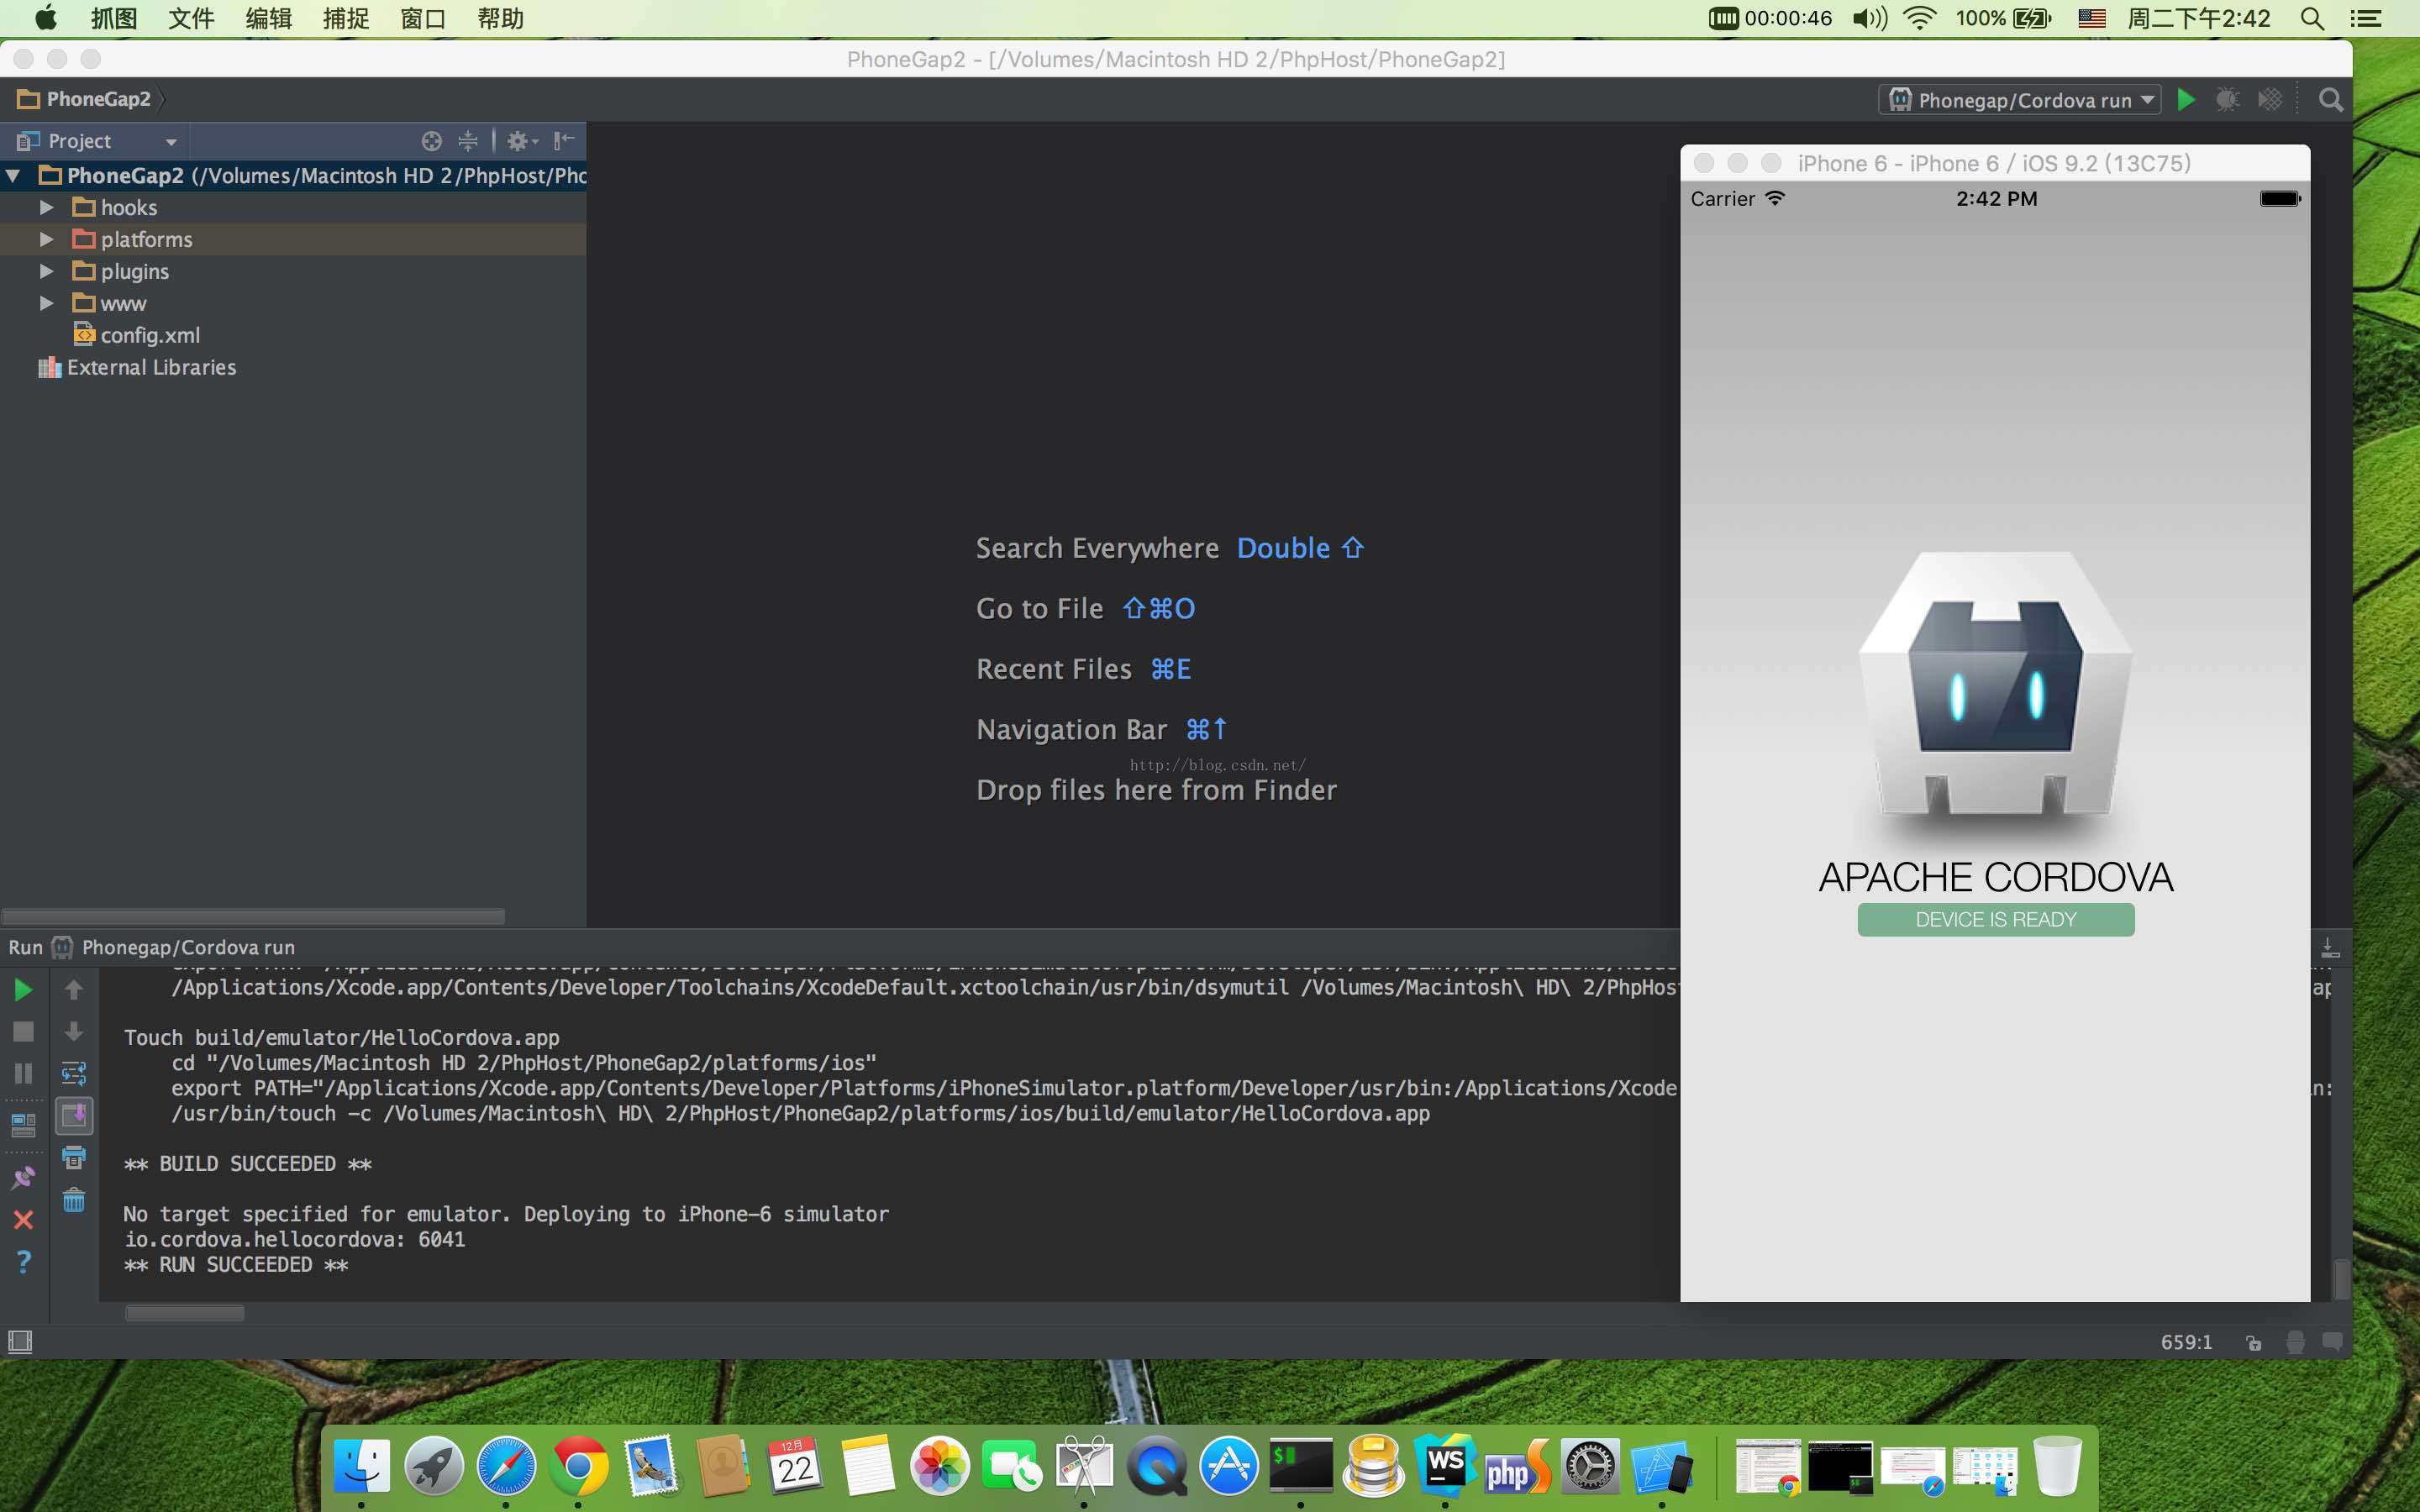Click the volume icon in menu bar

[x=1869, y=18]
